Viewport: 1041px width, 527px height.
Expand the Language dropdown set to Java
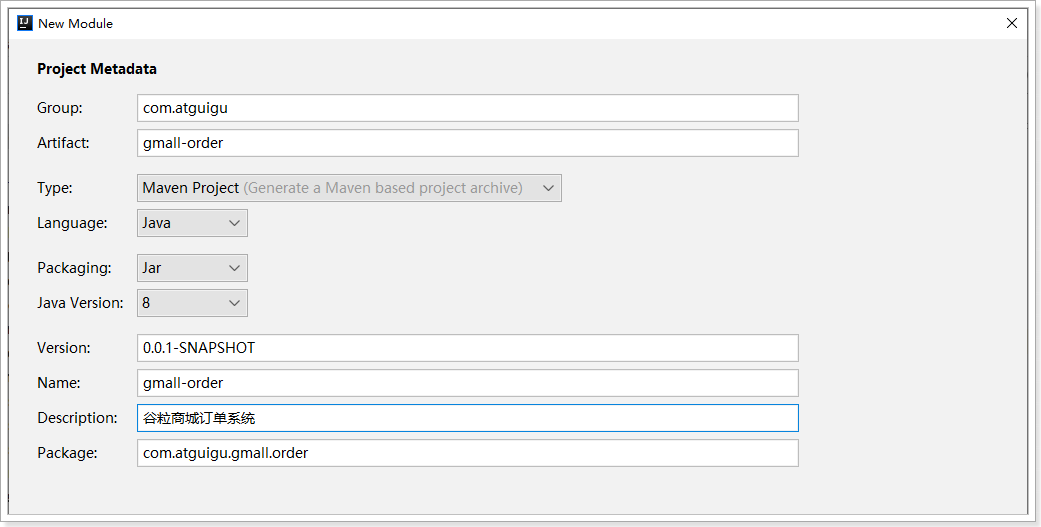192,223
